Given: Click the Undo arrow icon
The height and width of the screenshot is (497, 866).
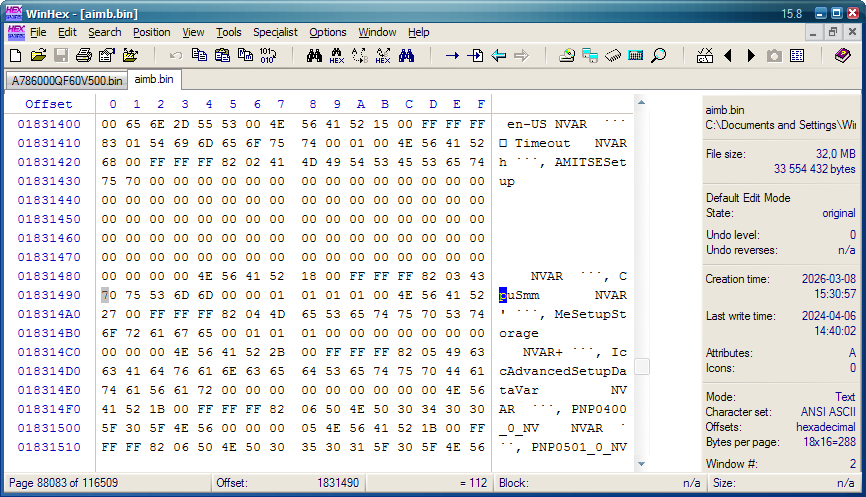Looking at the screenshot, I should [x=176, y=55].
